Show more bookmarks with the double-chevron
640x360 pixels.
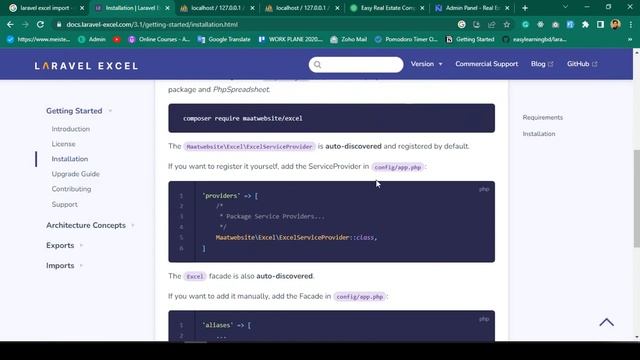click(x=630, y=40)
